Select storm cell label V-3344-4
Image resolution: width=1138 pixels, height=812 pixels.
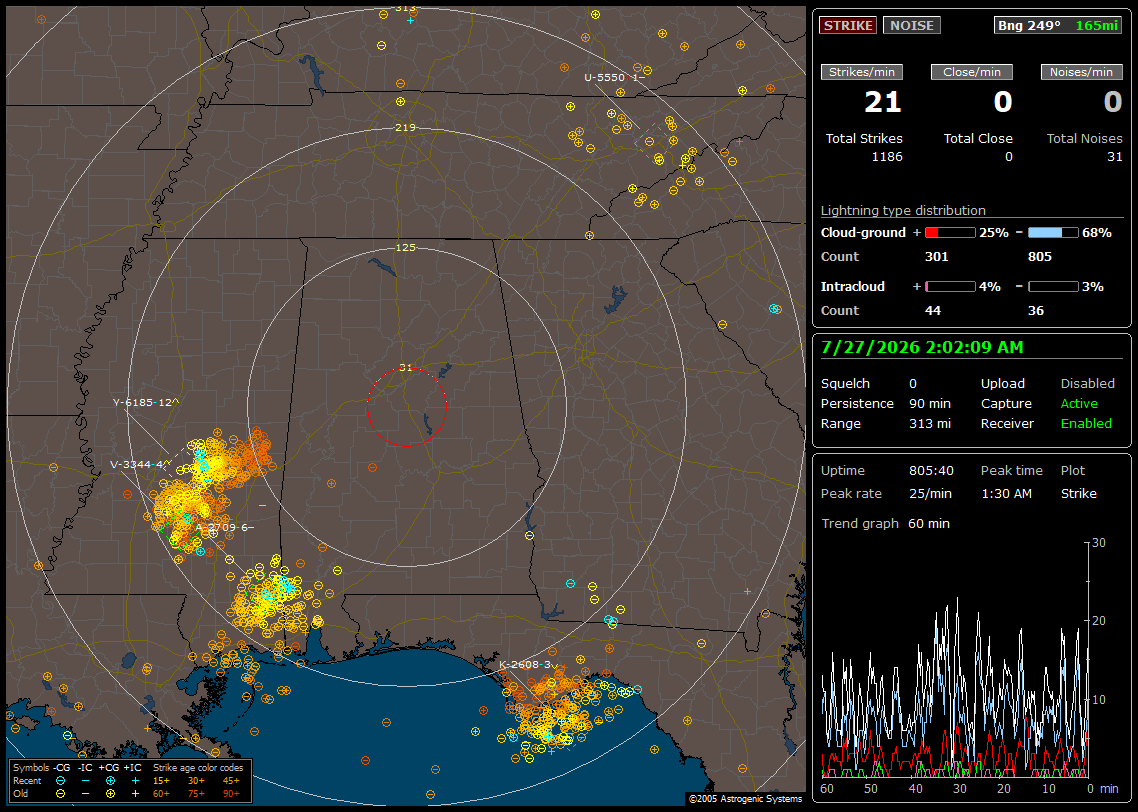click(x=136, y=464)
